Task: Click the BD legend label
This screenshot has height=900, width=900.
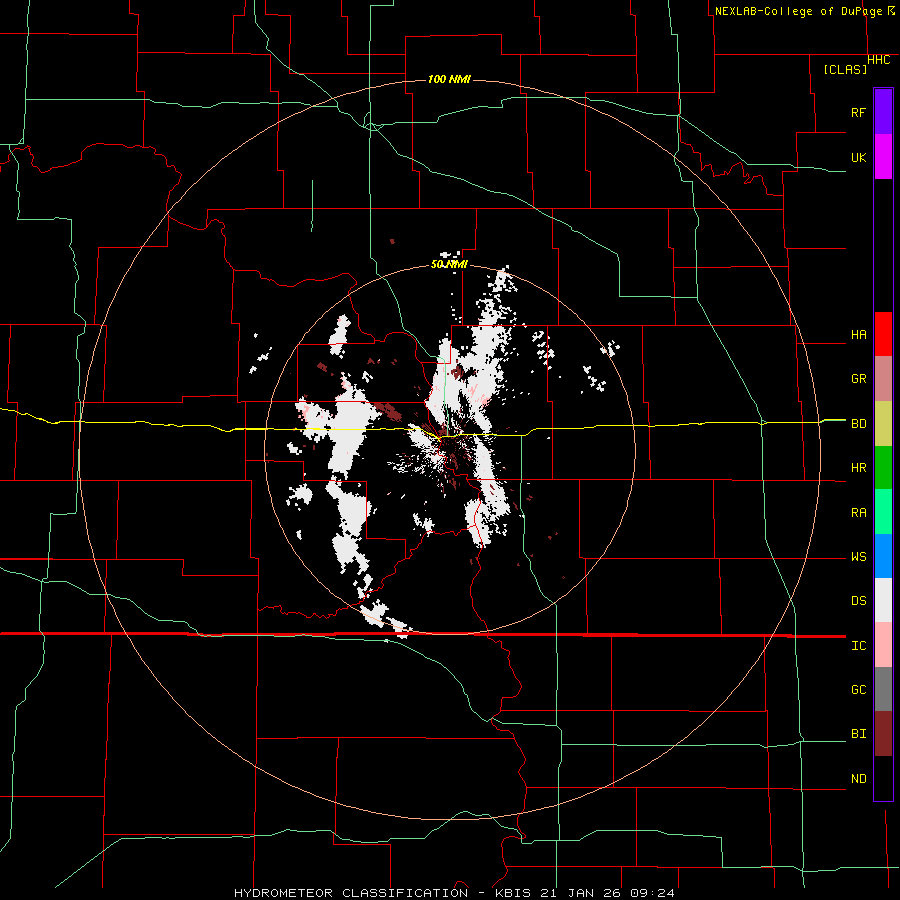Action: pyautogui.click(x=858, y=424)
